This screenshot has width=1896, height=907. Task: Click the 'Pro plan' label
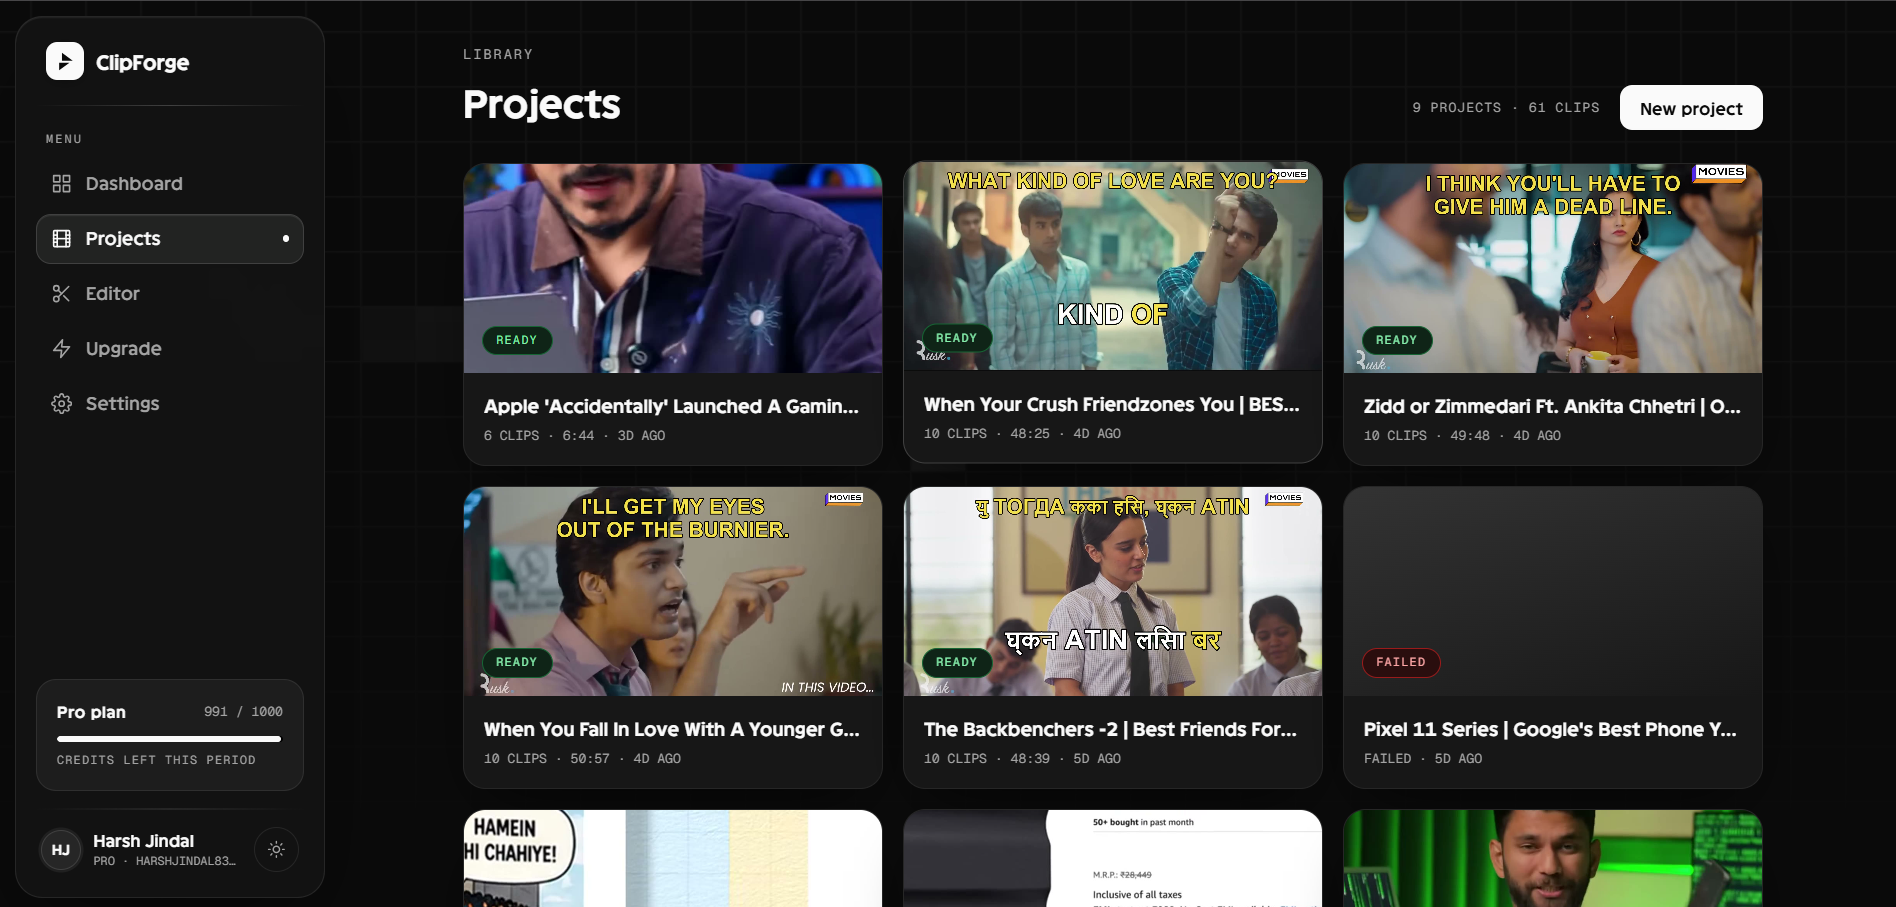pyautogui.click(x=91, y=712)
